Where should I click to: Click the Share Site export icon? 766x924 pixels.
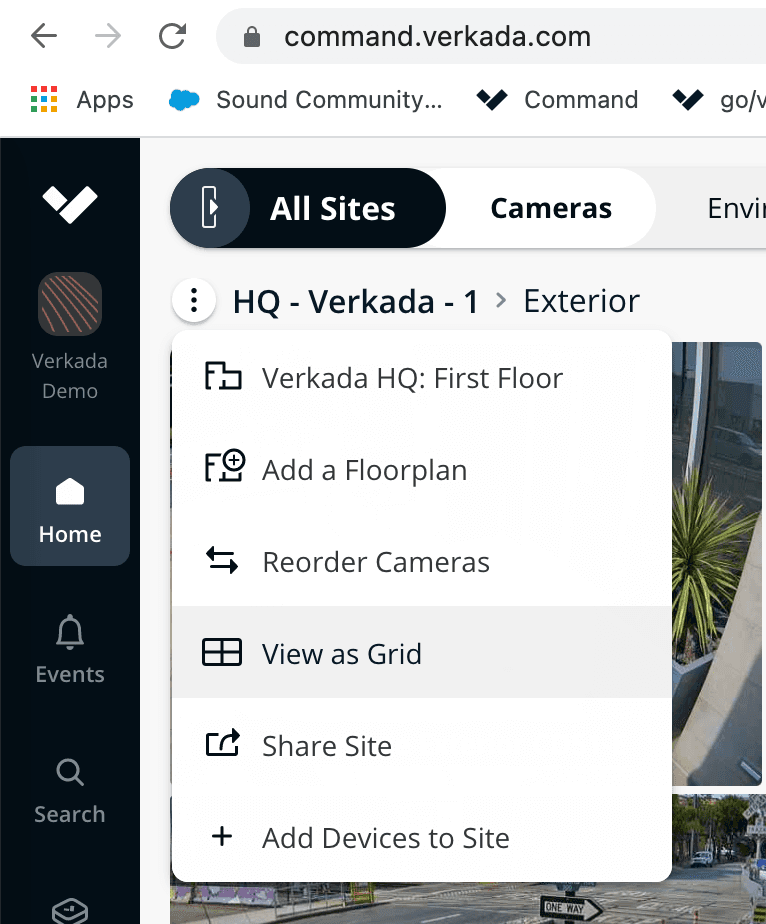[224, 744]
